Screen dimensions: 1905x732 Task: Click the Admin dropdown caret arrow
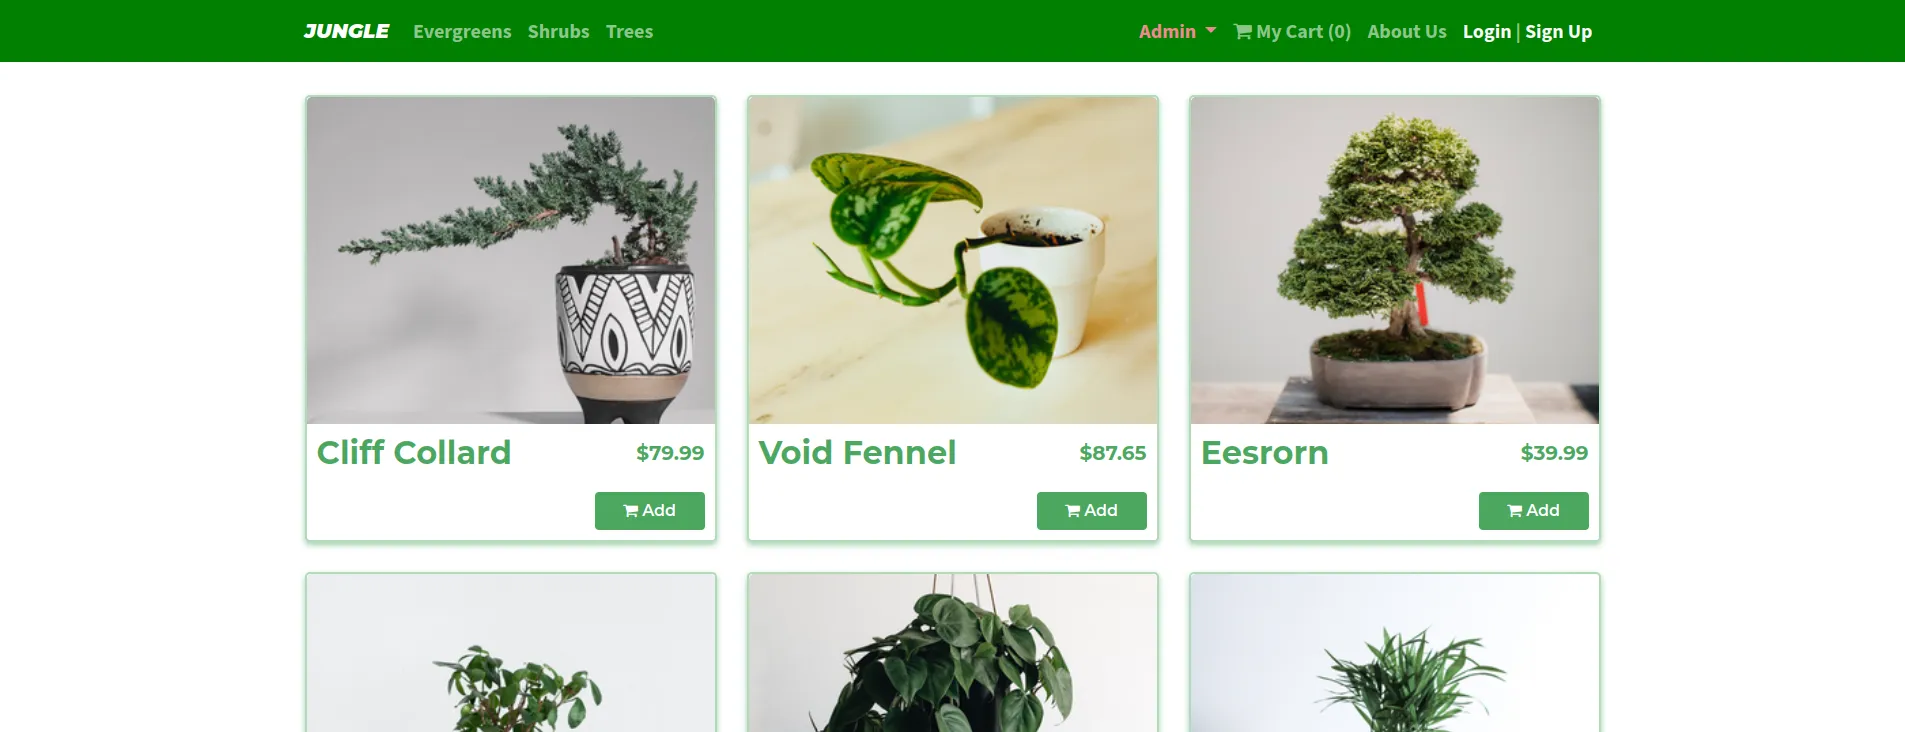click(x=1211, y=31)
